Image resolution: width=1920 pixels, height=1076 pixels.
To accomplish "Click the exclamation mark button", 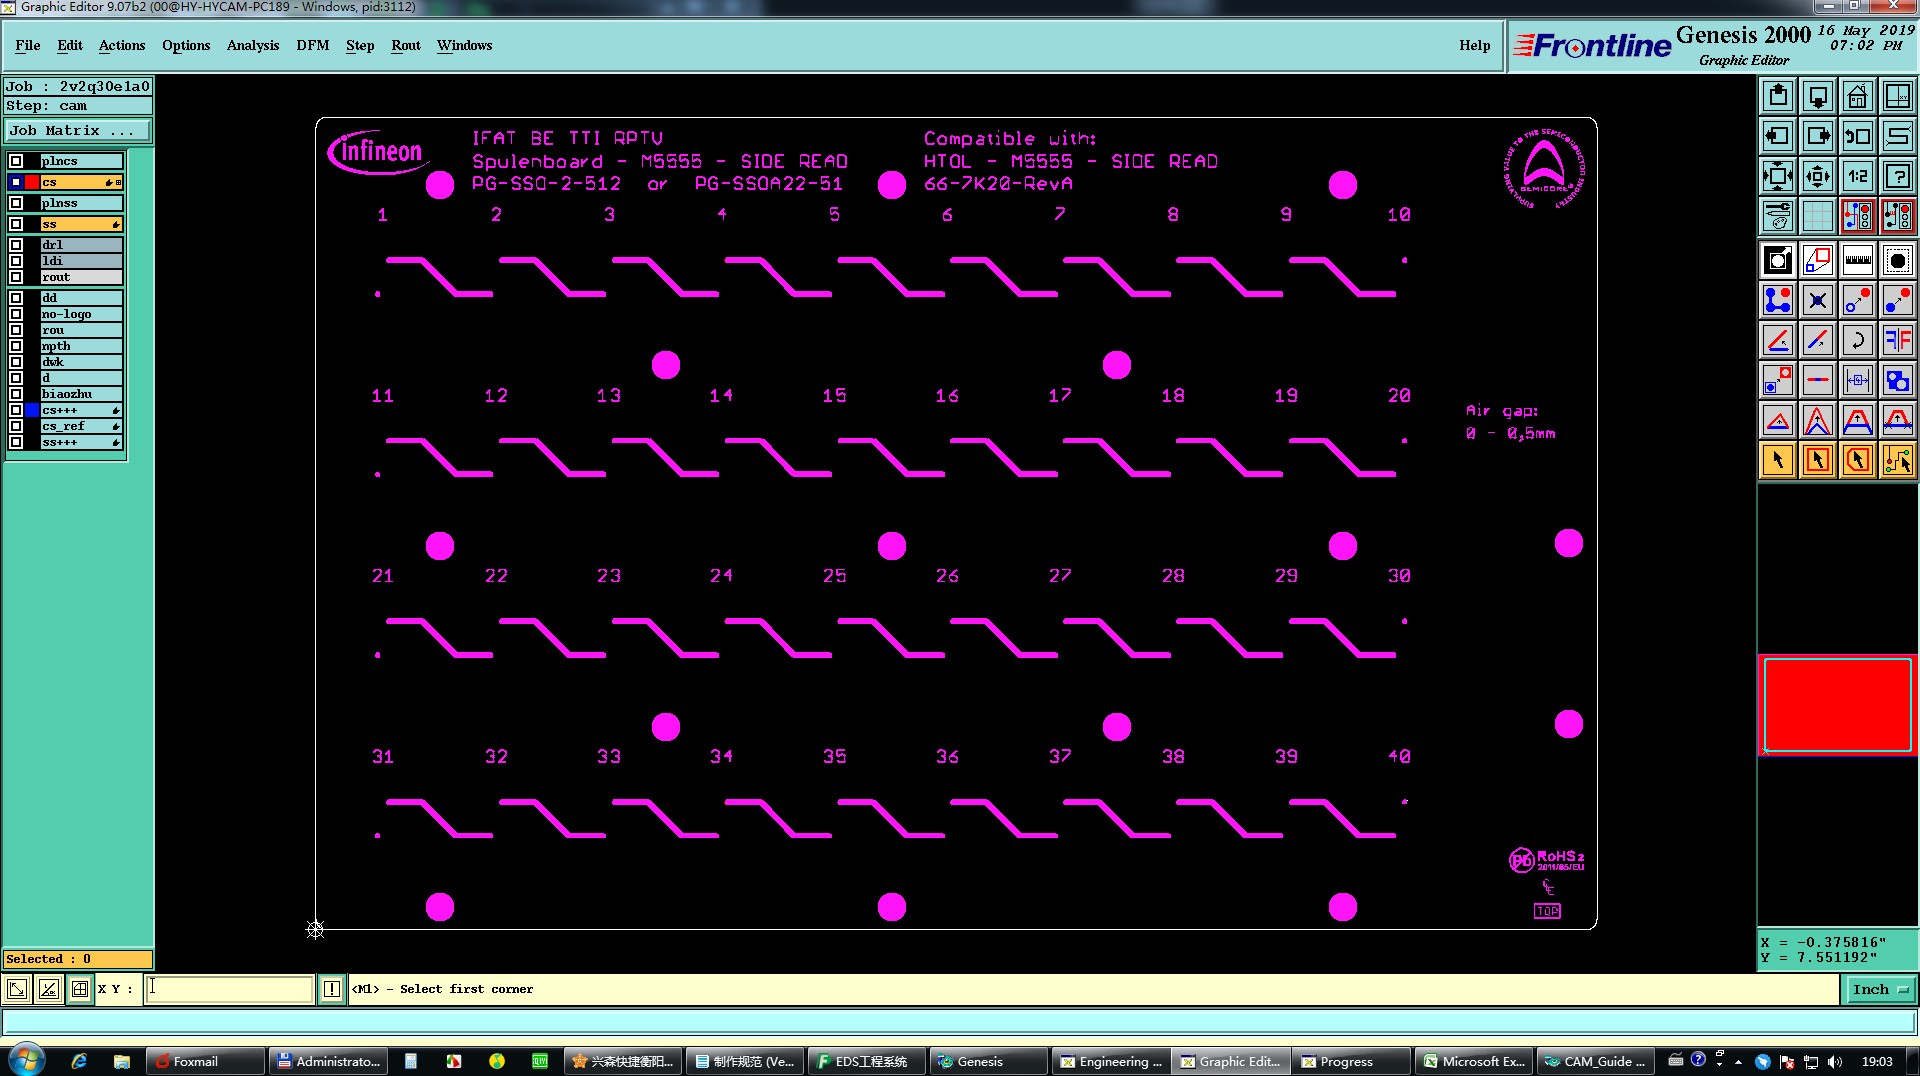I will 332,989.
